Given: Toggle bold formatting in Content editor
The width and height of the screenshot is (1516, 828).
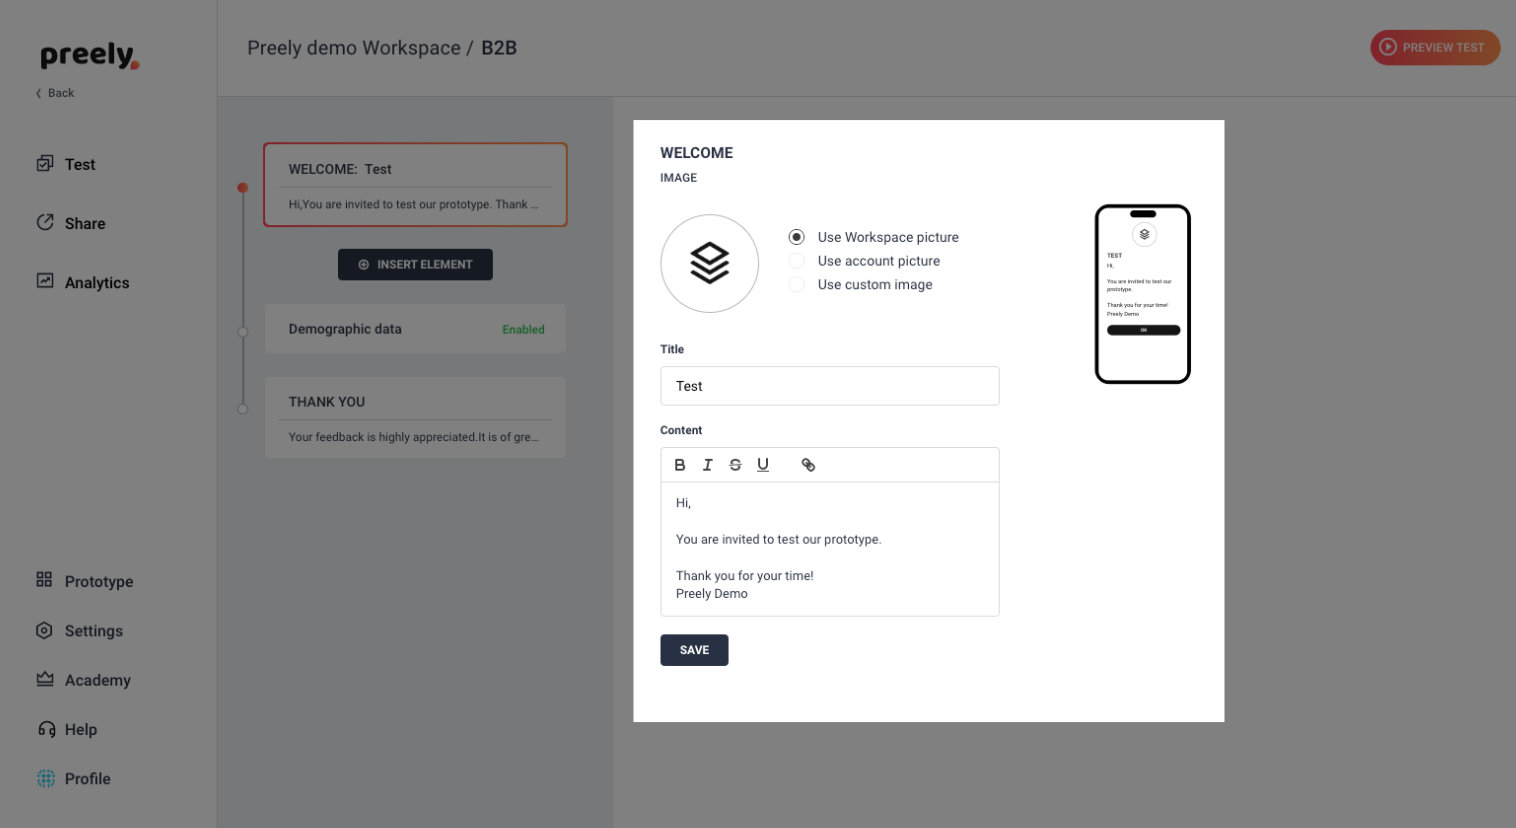Looking at the screenshot, I should click(680, 465).
